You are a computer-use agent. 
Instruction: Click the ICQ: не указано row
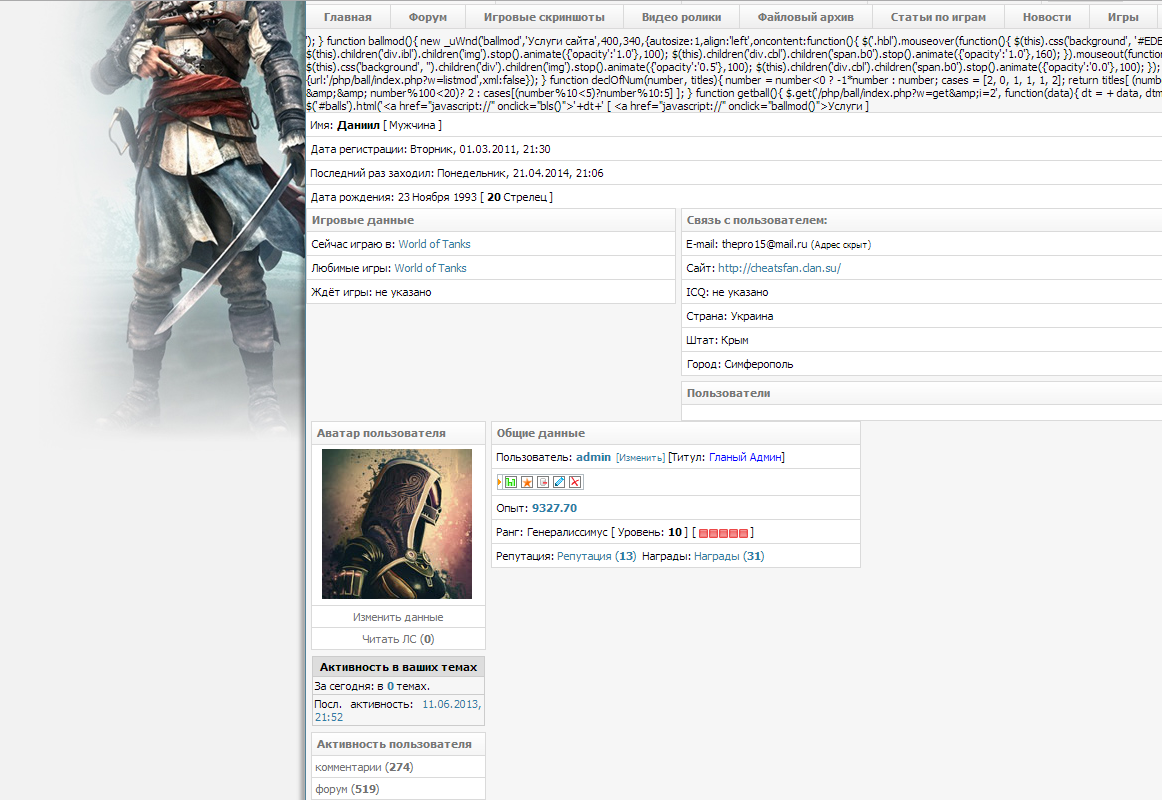(x=921, y=293)
